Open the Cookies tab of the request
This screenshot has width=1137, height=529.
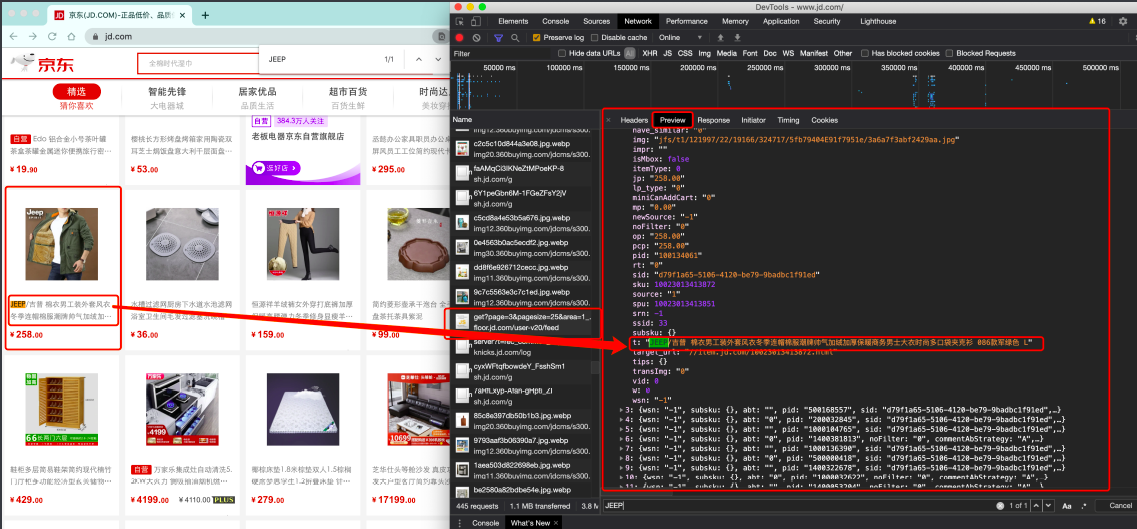(824, 120)
